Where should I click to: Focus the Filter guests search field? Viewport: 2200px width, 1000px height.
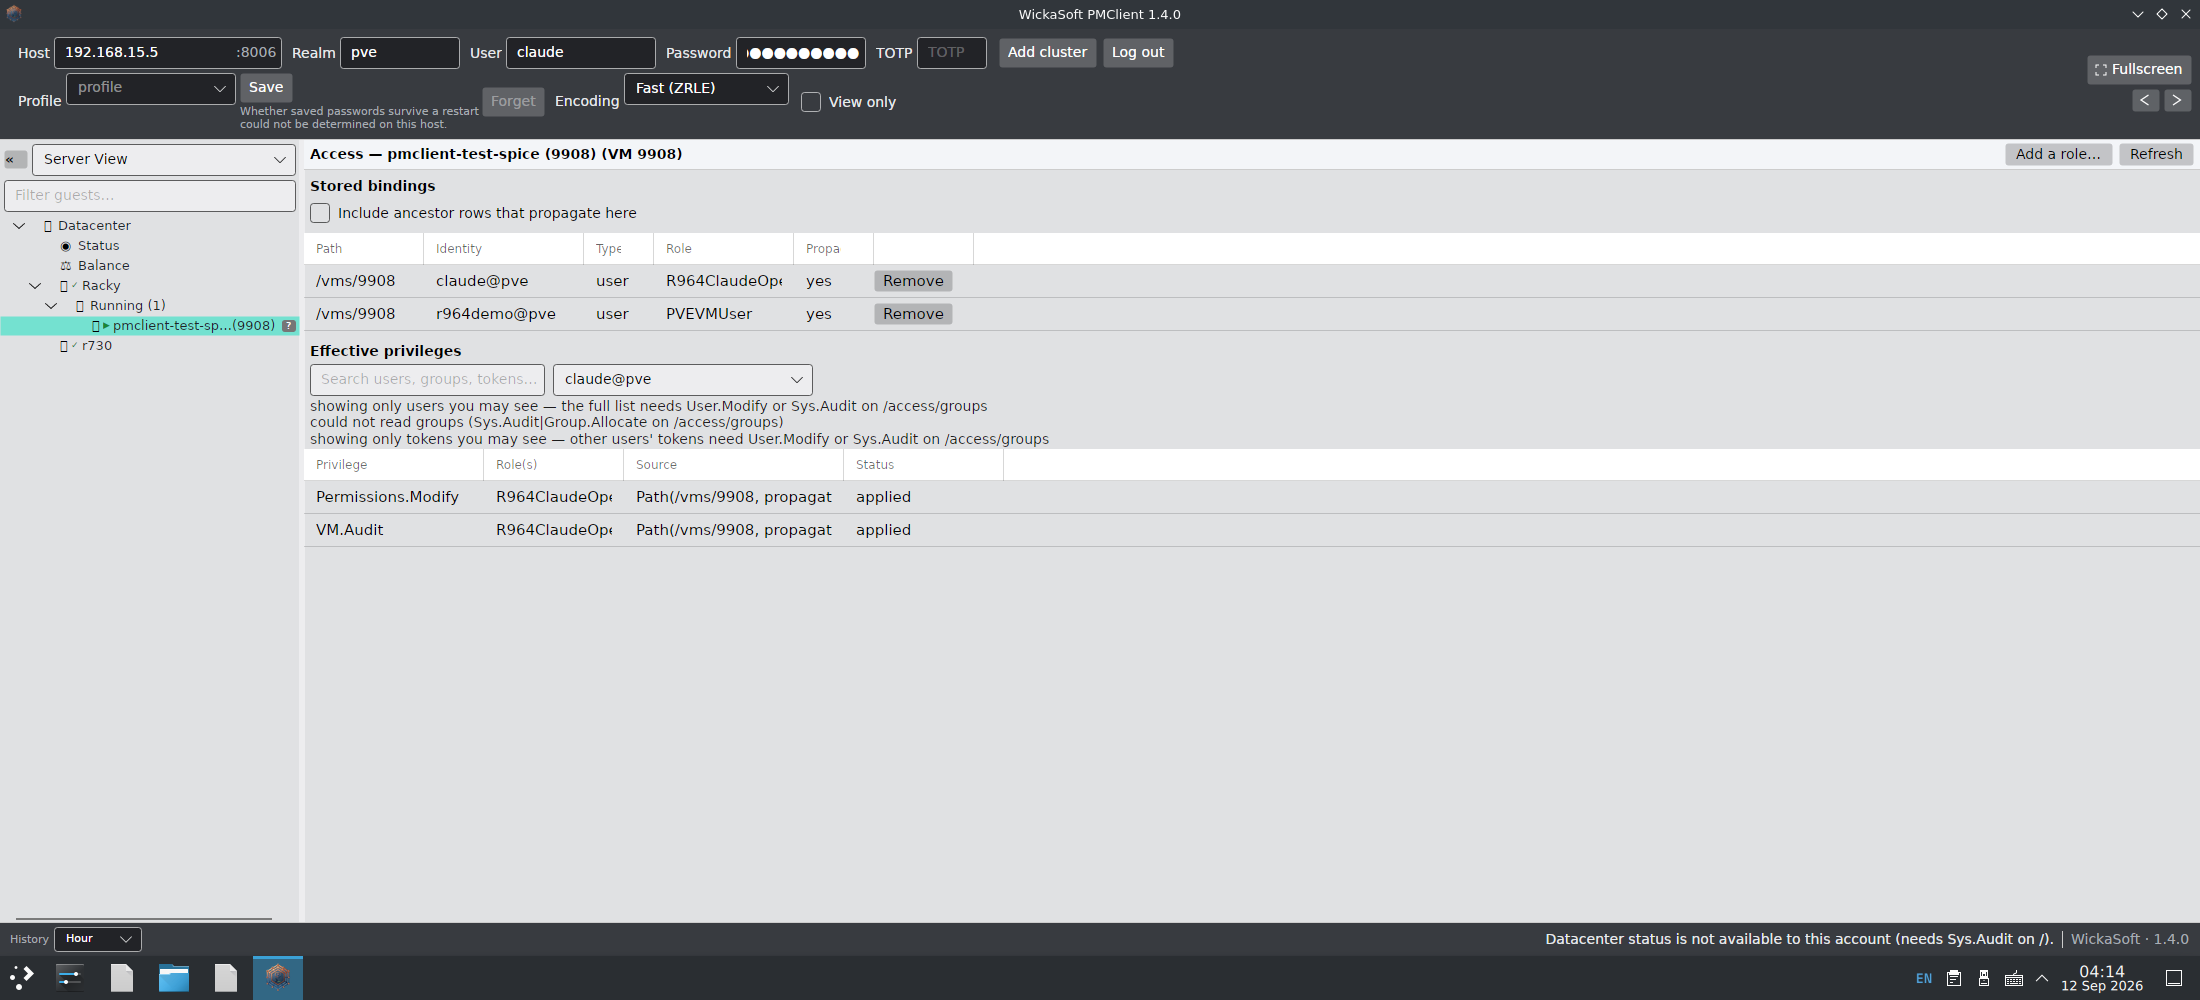tap(150, 195)
